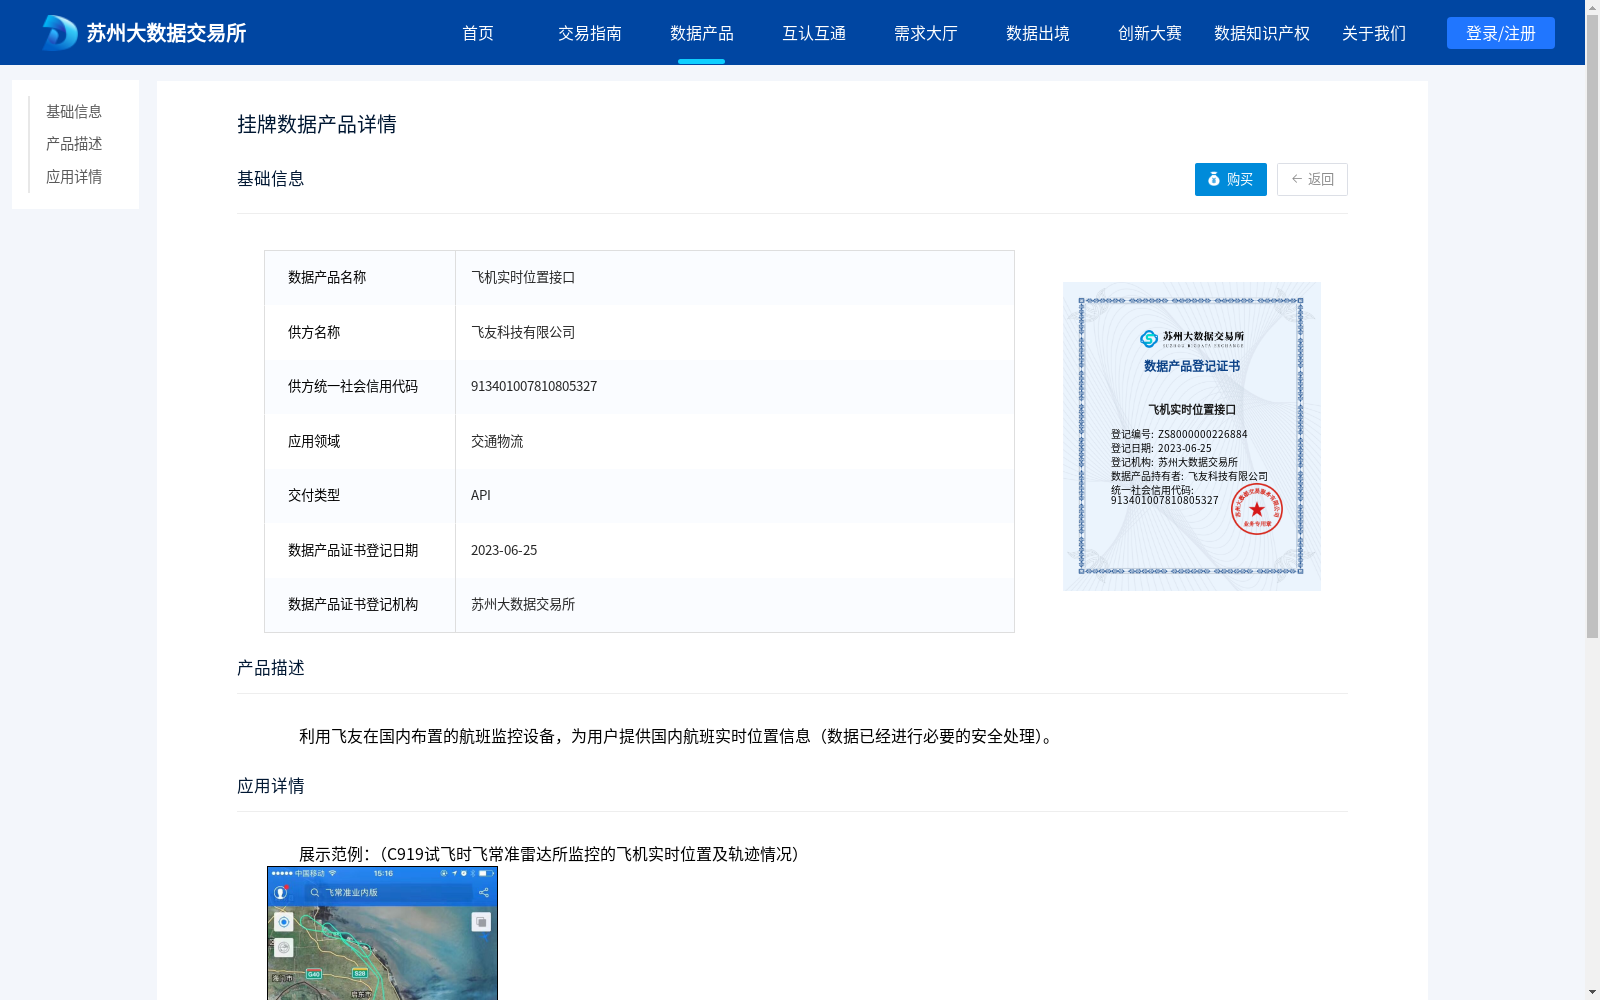Screen dimensions: 1600x1000
Task: Click the 数据产品证书登记日期 label cell
Action: 360,550
